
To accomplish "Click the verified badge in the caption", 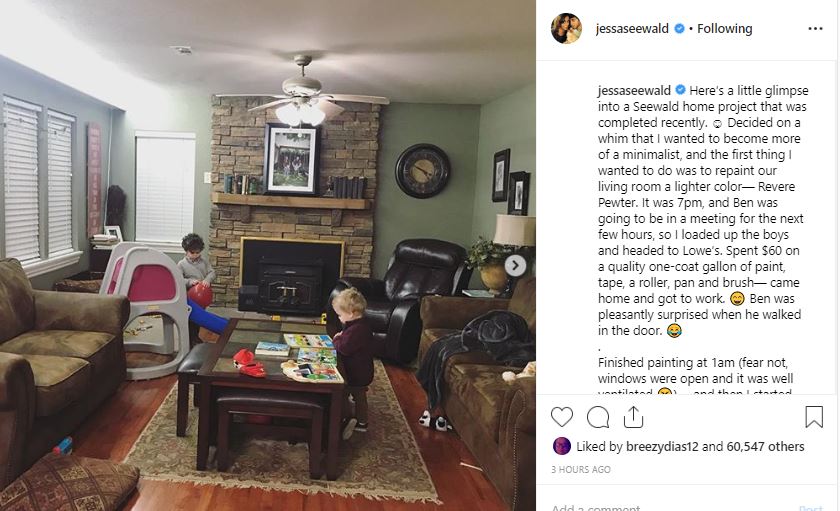I will point(680,90).
